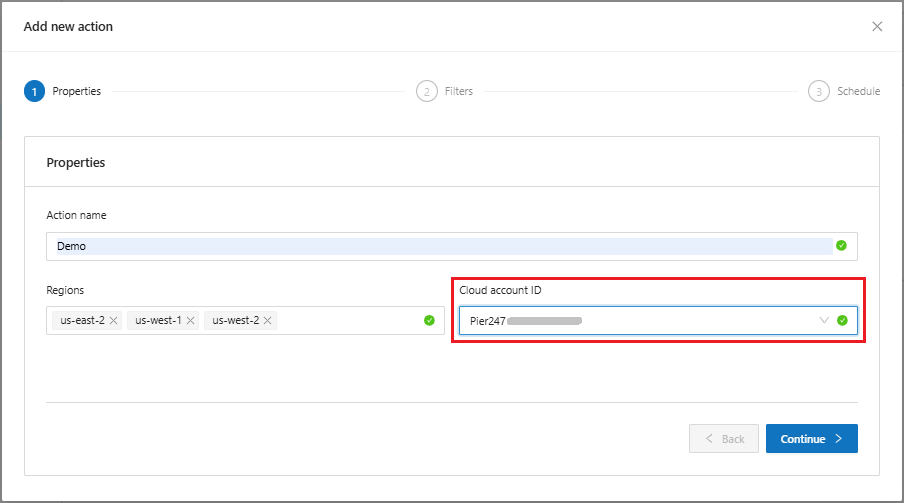The height and width of the screenshot is (503, 904).
Task: Click the step 2 number circle
Action: pyautogui.click(x=427, y=92)
